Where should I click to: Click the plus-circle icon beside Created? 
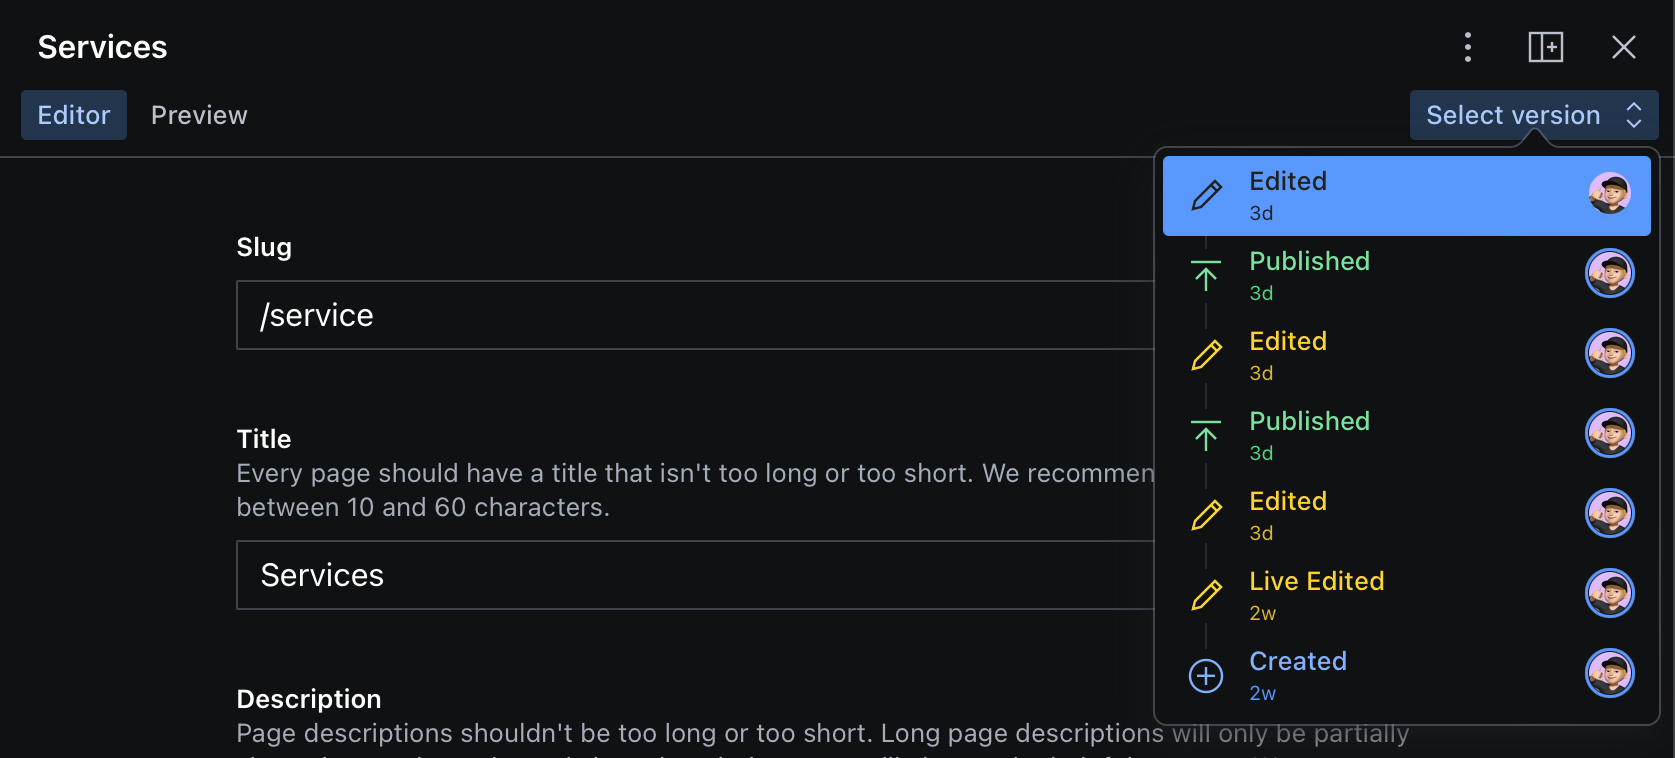(x=1206, y=674)
